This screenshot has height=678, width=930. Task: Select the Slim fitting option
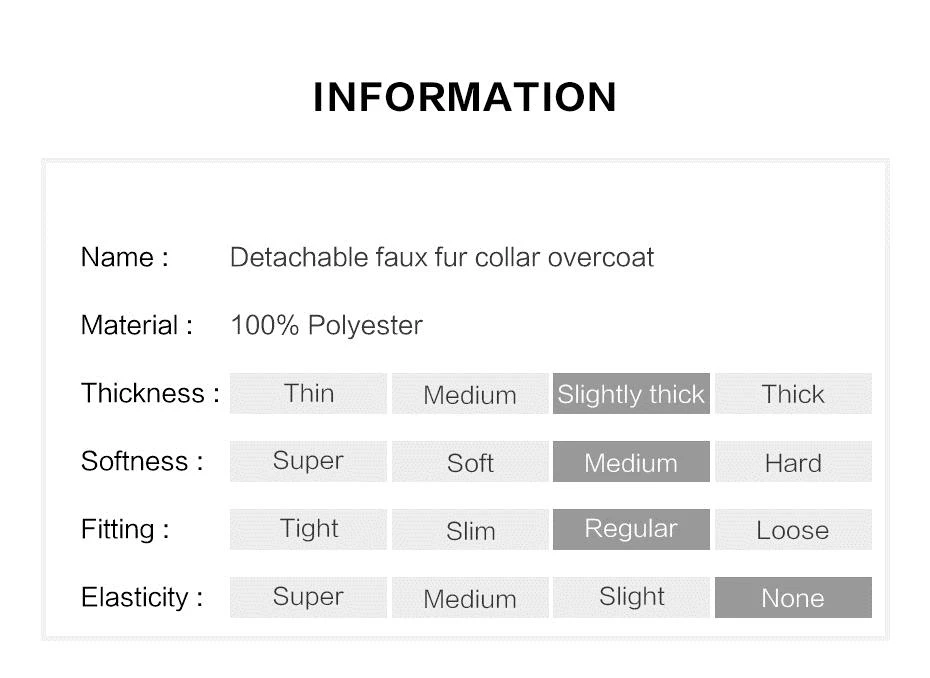tap(470, 529)
